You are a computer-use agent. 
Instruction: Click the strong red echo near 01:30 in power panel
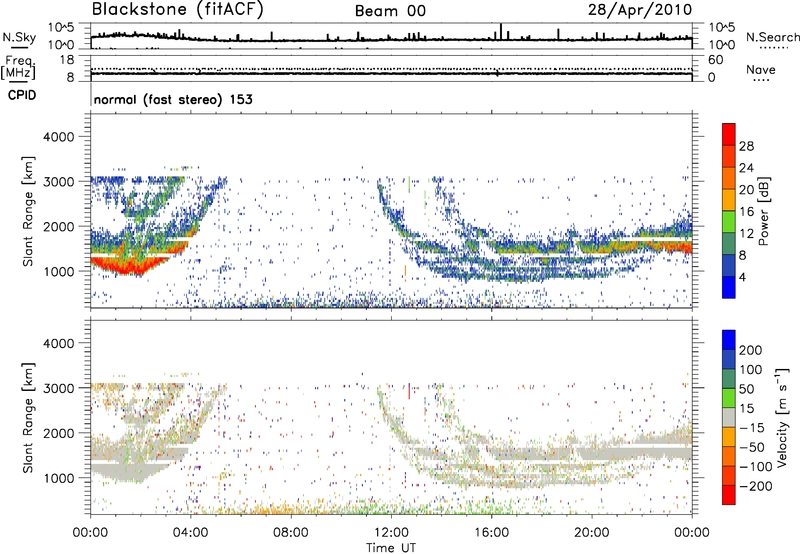click(x=129, y=264)
